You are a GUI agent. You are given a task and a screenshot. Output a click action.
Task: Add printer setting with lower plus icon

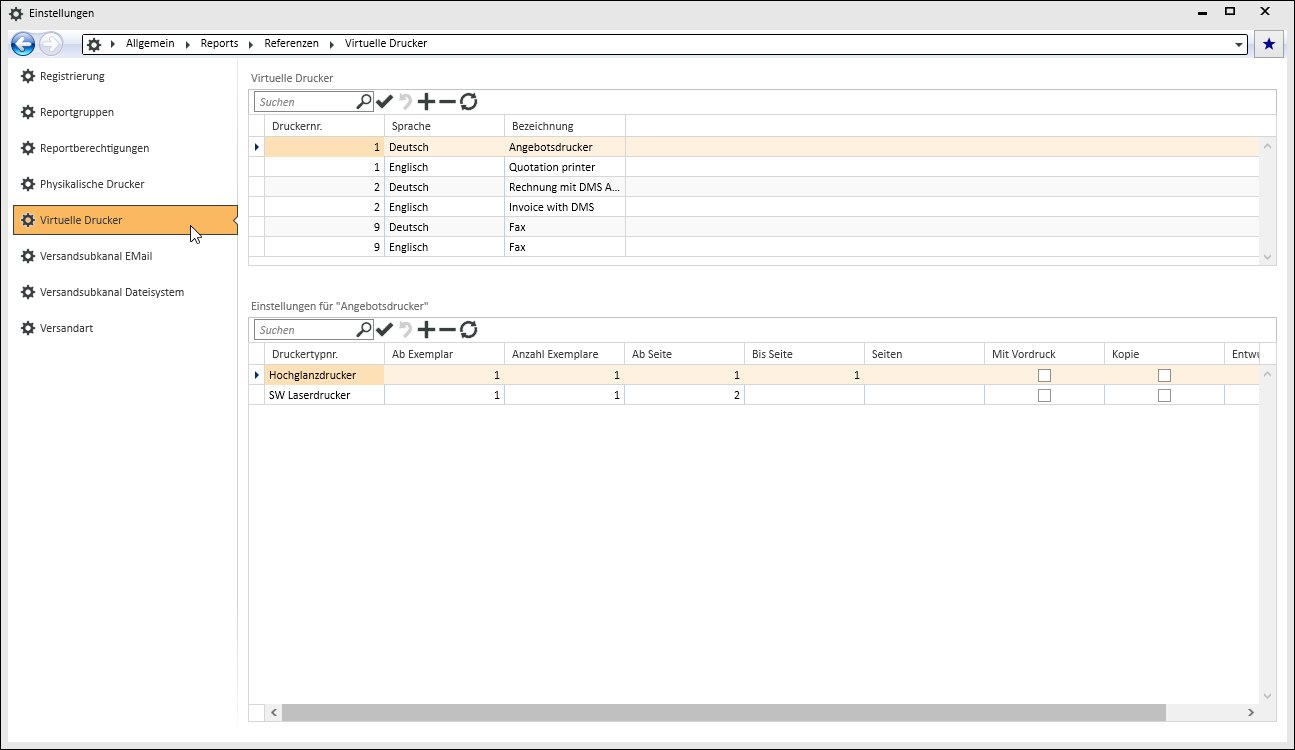426,330
